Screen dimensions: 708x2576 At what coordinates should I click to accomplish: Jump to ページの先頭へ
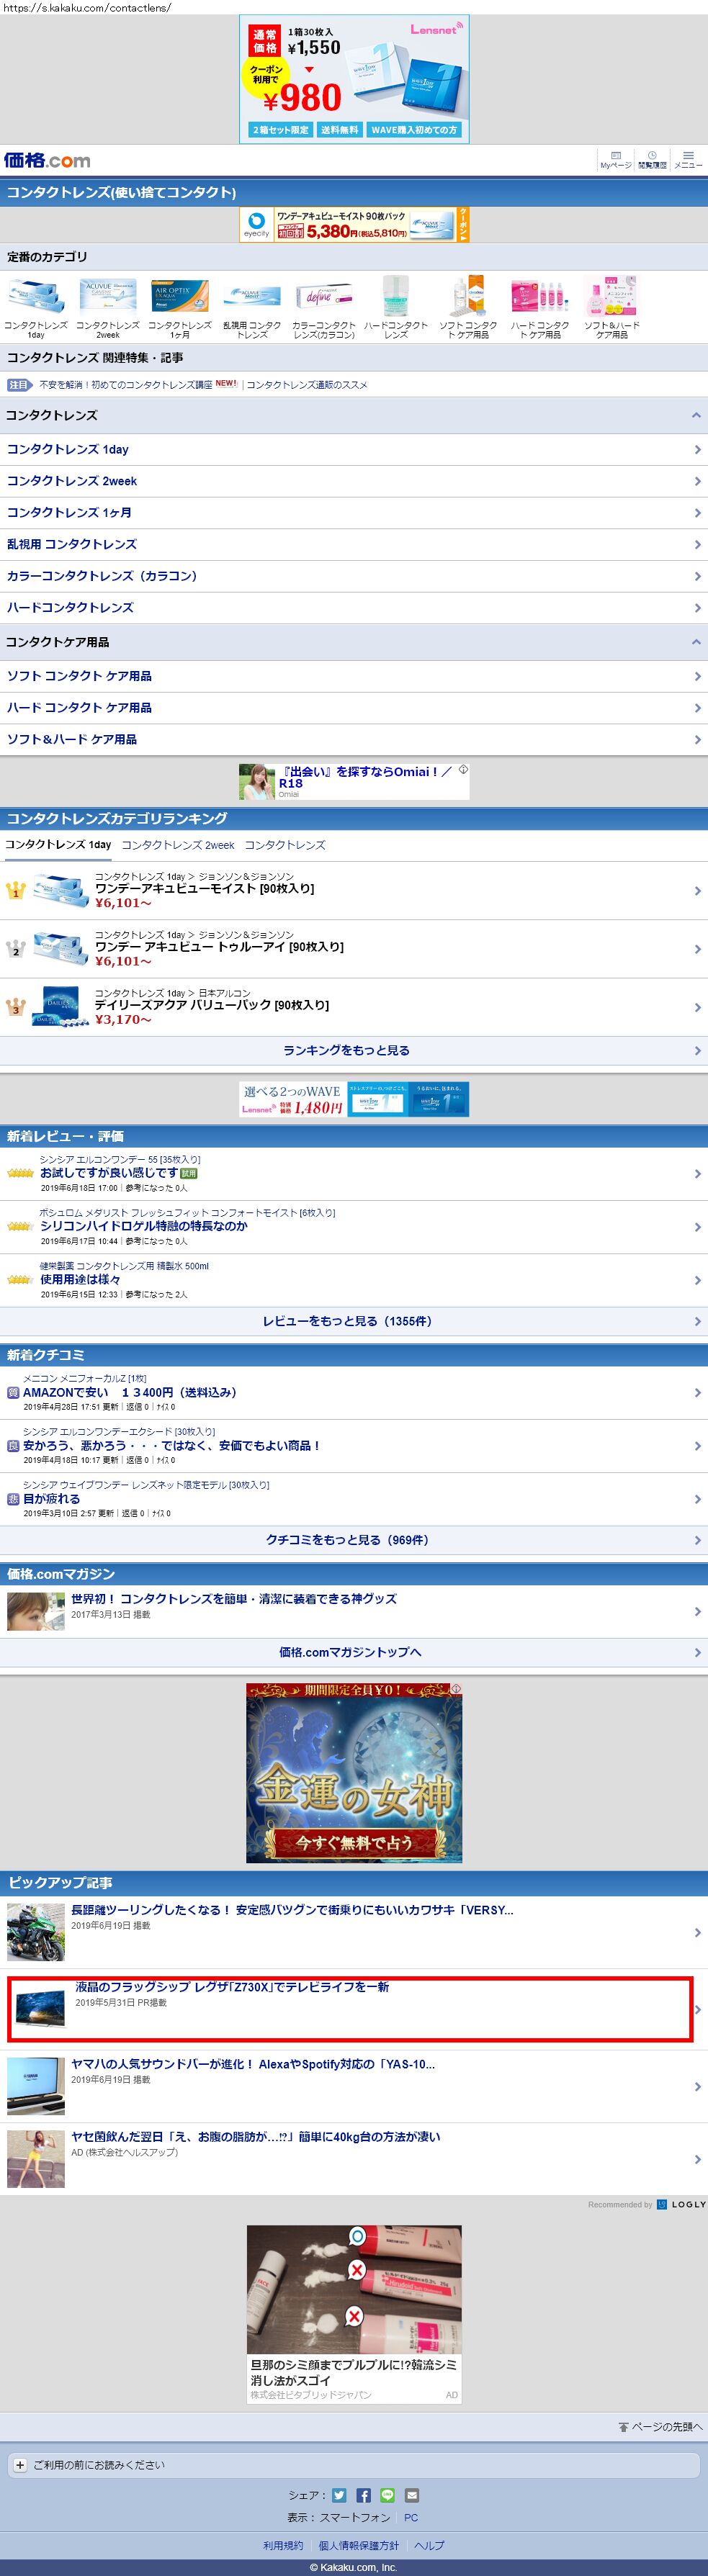click(660, 2427)
